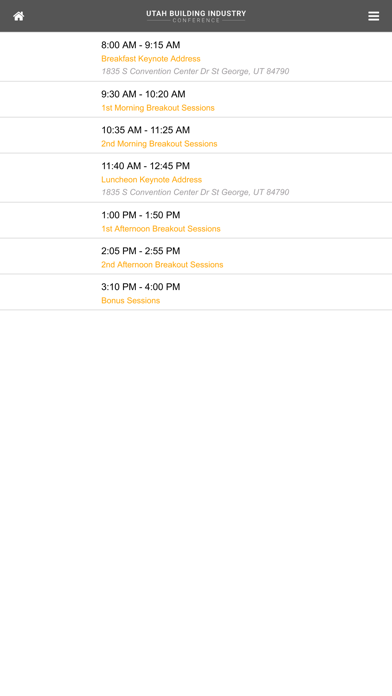Click the Utah Building Industry Conference logo
392x696 pixels.
coord(196,16)
